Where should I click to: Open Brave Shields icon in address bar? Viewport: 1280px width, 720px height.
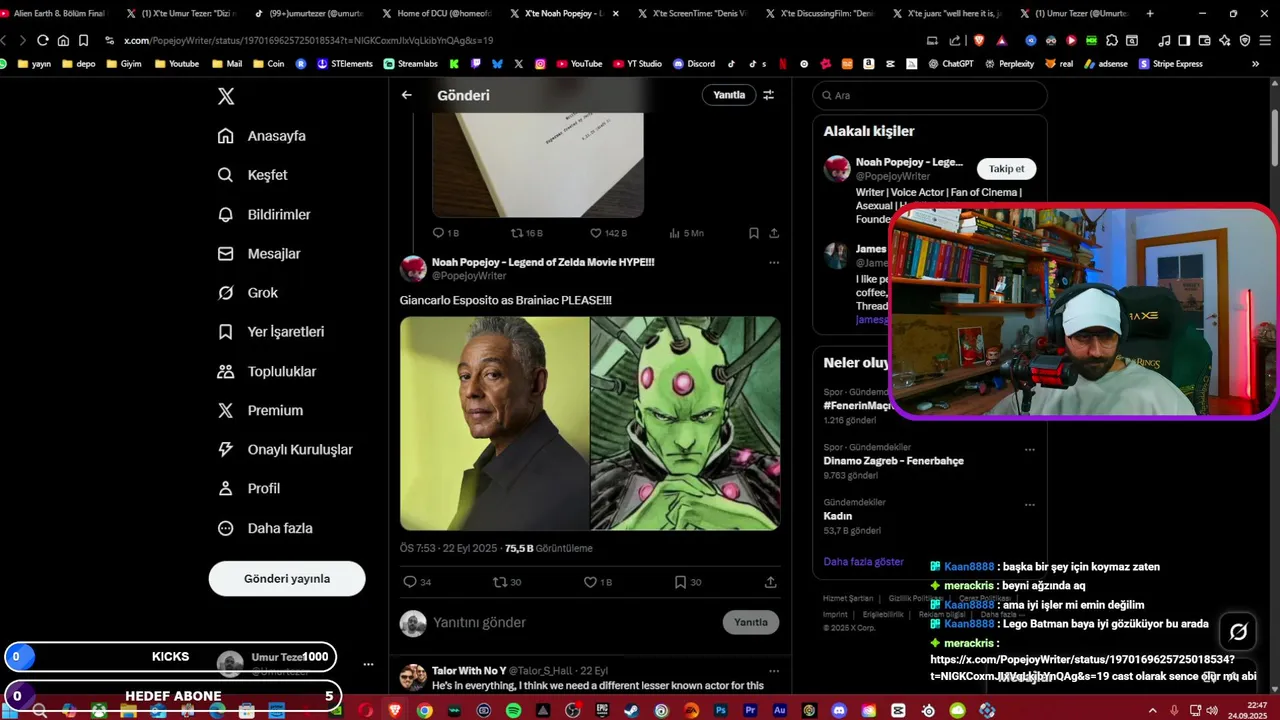coord(978,40)
